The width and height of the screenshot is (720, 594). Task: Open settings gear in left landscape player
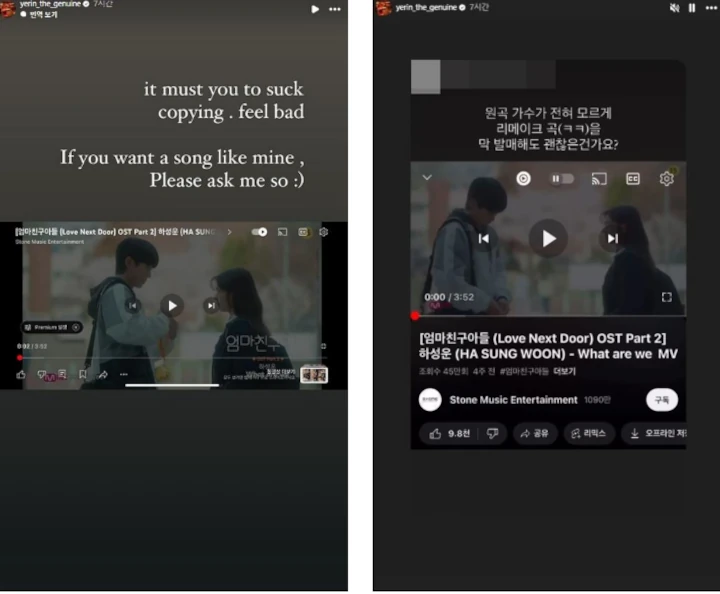pos(324,232)
